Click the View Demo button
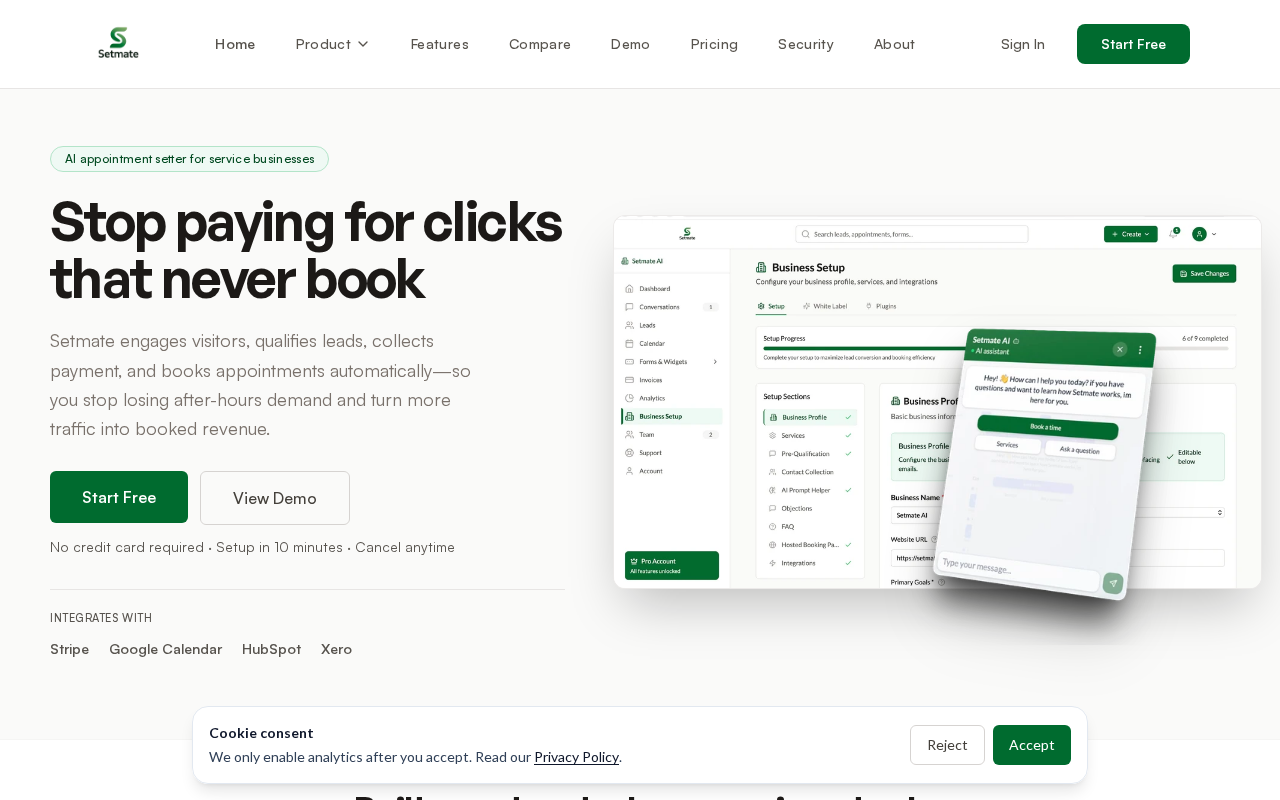 (275, 498)
